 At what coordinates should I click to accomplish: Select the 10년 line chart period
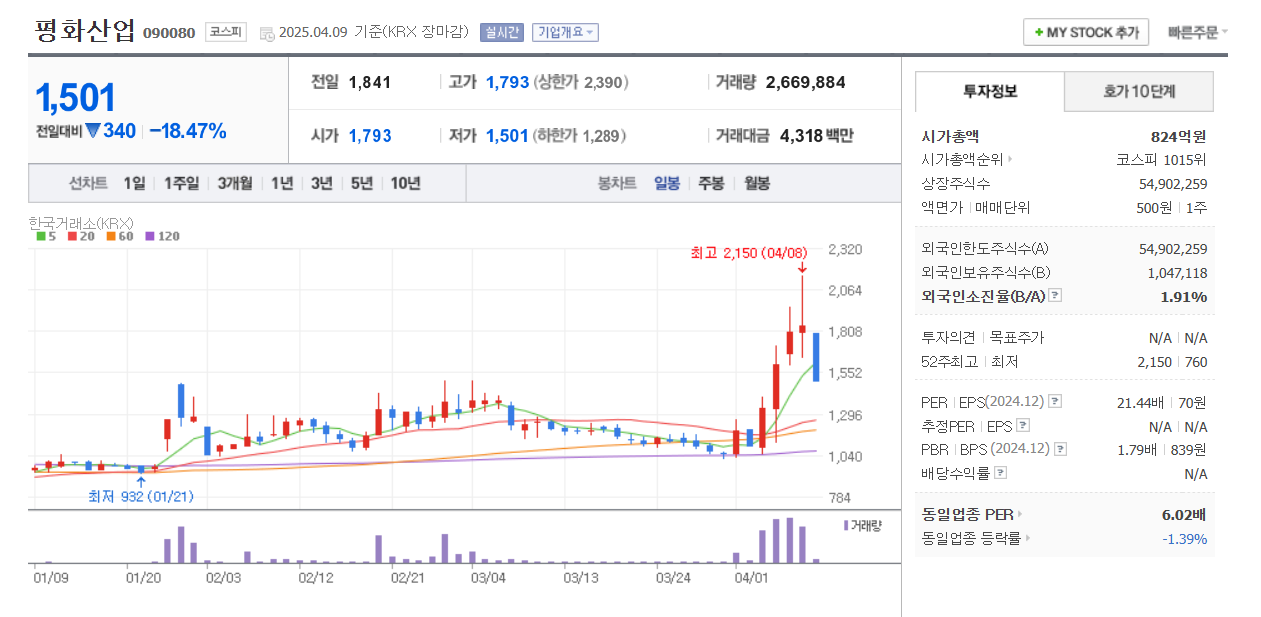click(x=405, y=183)
